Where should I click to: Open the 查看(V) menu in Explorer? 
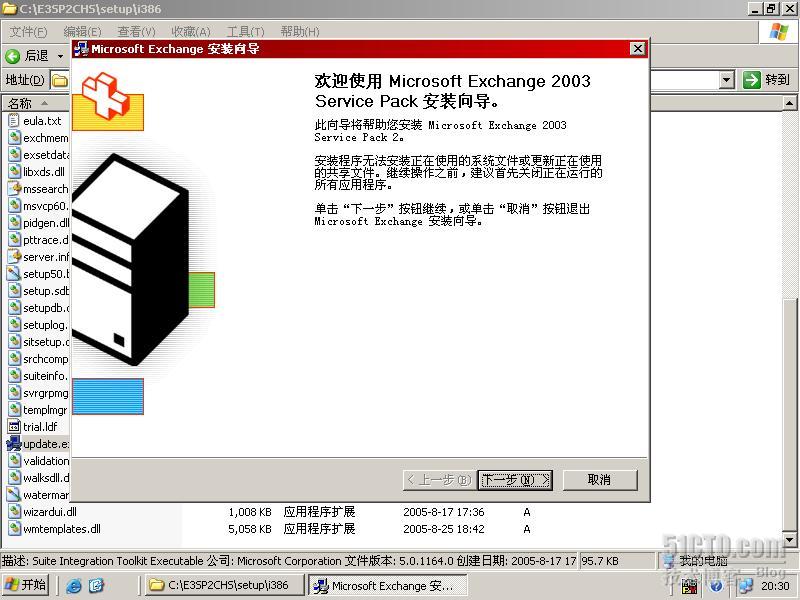coord(136,32)
